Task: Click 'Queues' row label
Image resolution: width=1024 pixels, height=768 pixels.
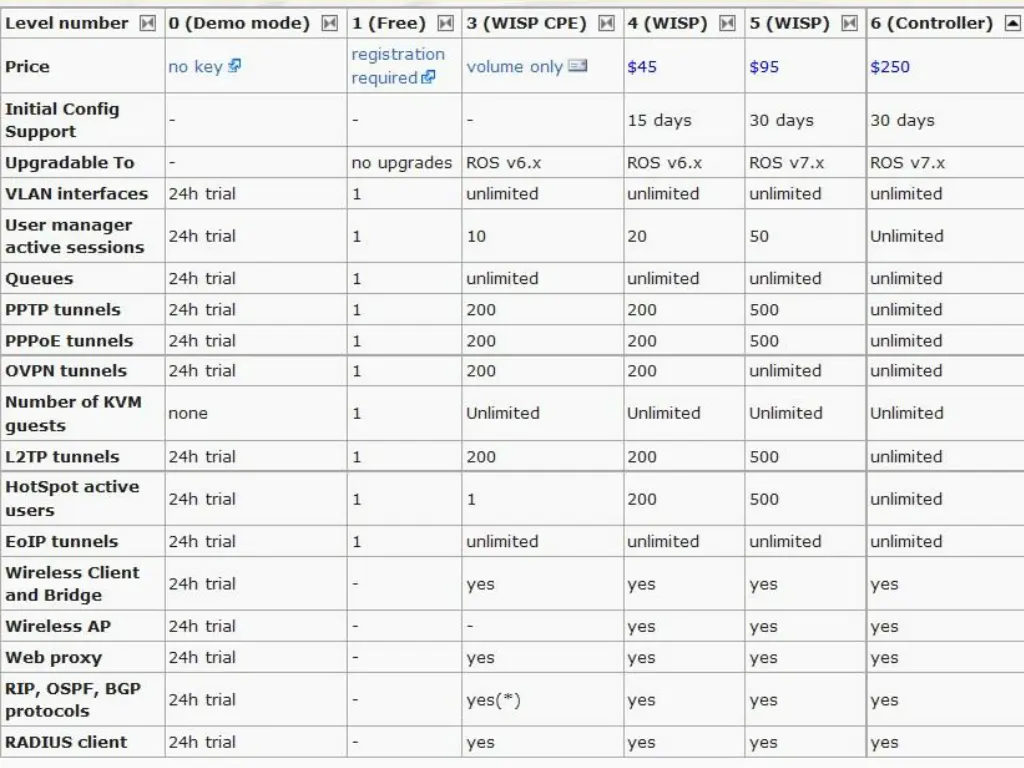Action: 39,279
